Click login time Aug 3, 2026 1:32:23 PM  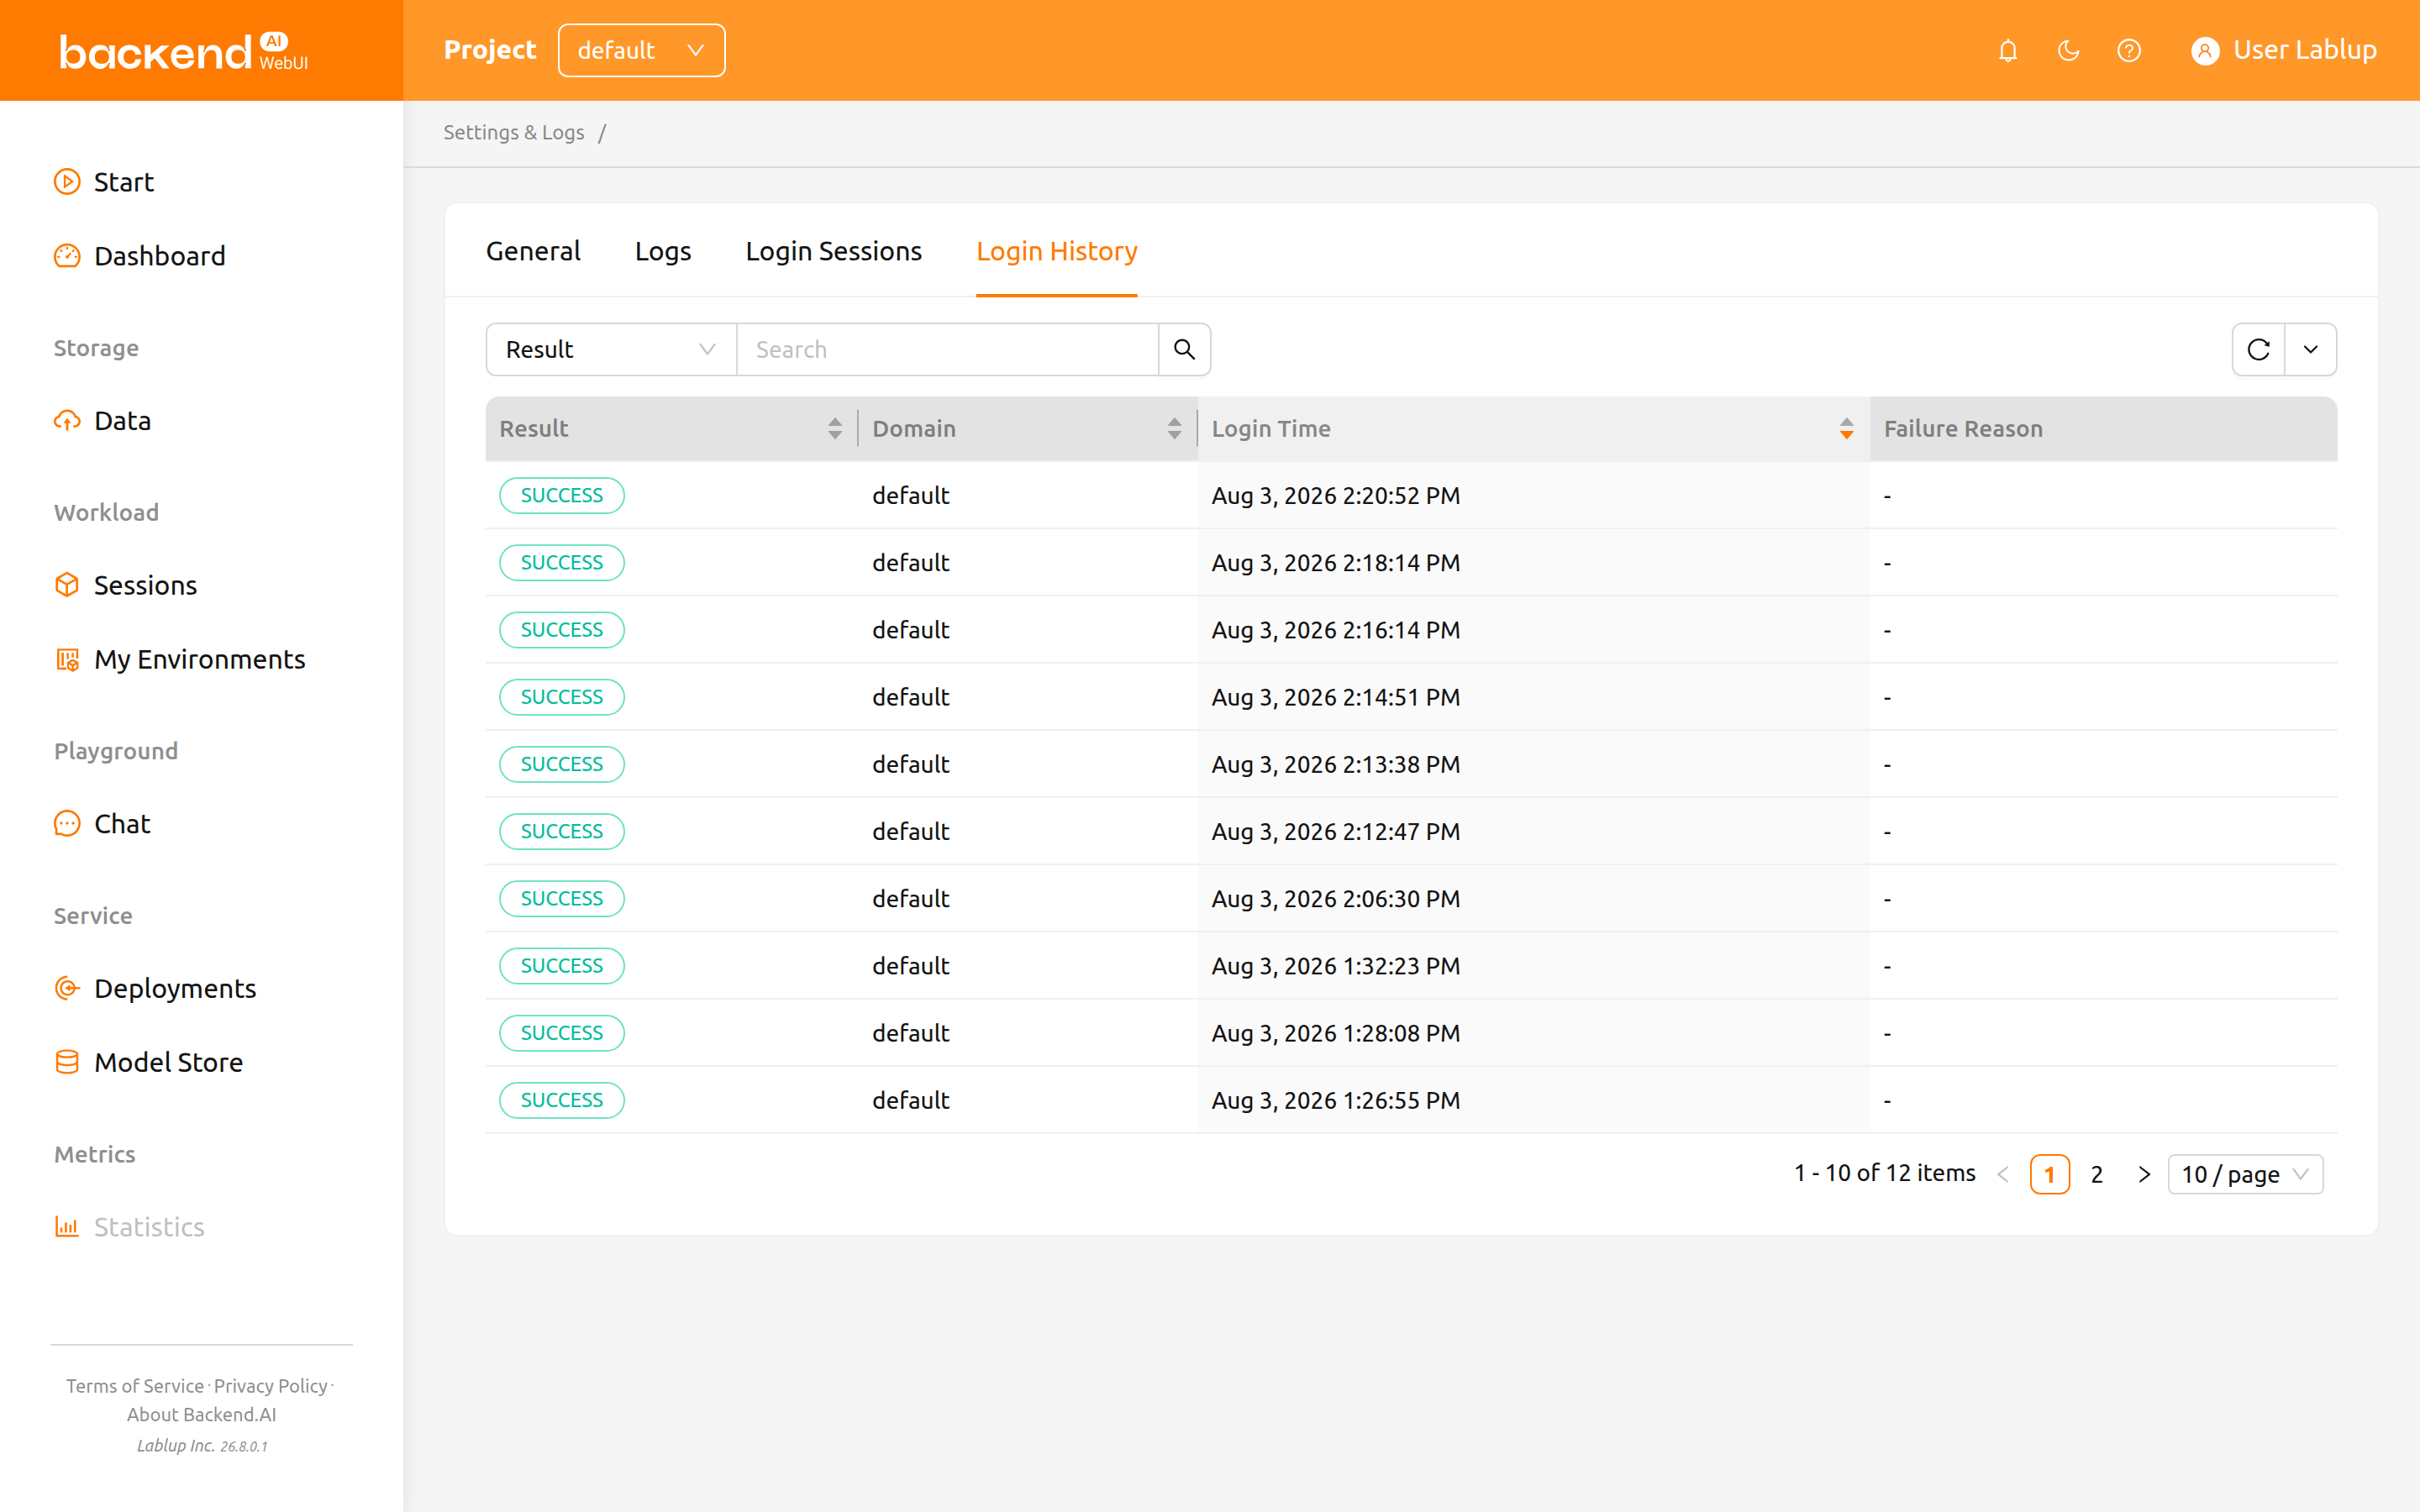(x=1336, y=966)
